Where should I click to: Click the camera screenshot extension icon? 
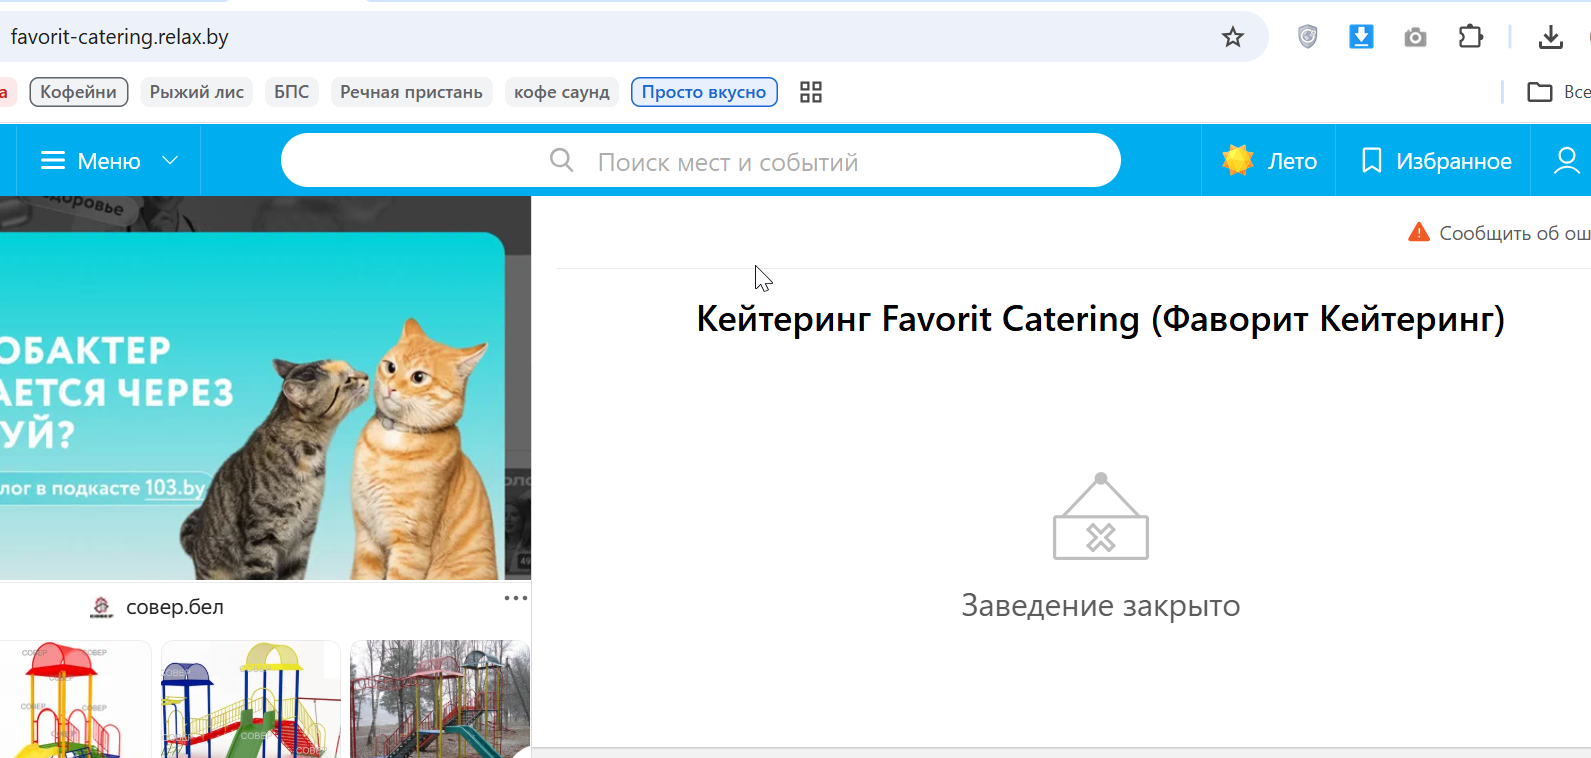tap(1415, 38)
